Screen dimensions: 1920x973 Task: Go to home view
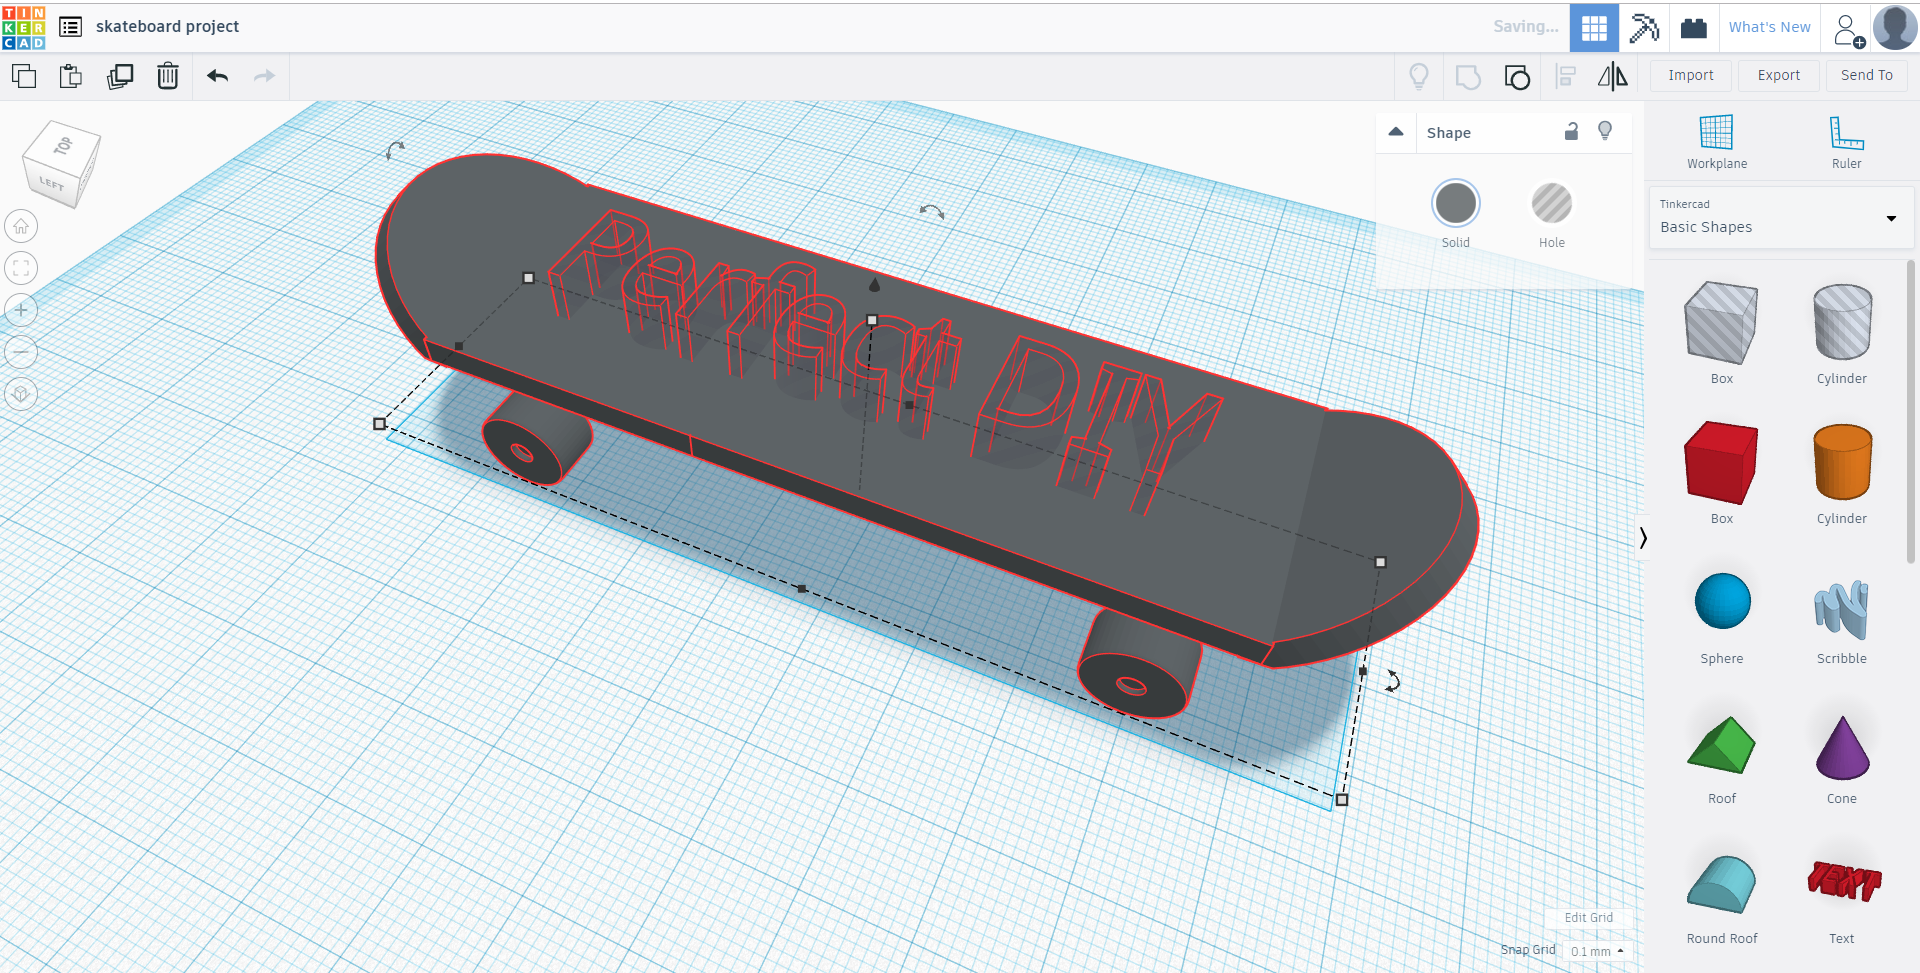21,227
